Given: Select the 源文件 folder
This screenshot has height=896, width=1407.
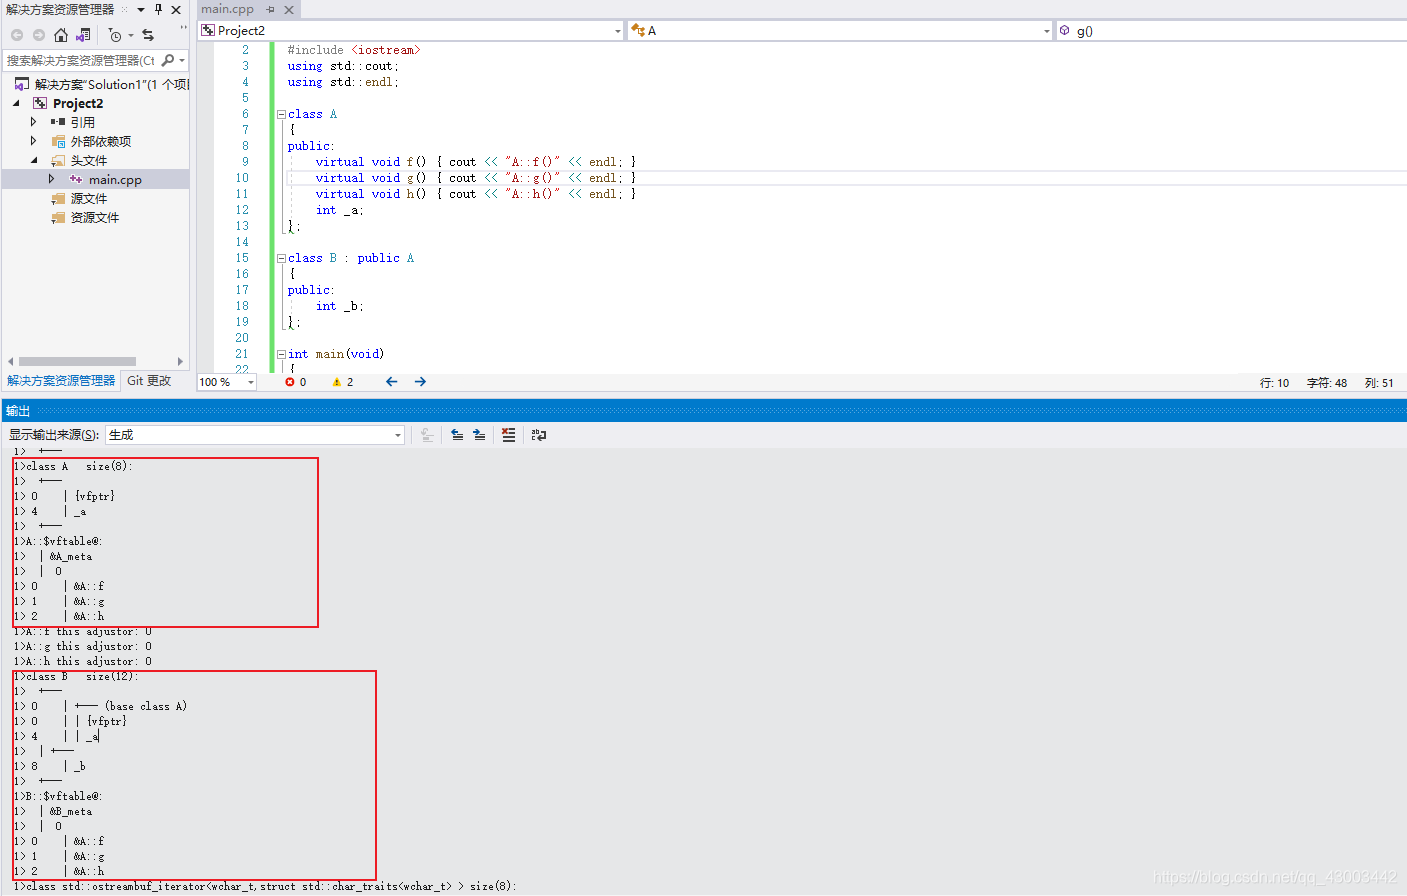Looking at the screenshot, I should pyautogui.click(x=88, y=198).
